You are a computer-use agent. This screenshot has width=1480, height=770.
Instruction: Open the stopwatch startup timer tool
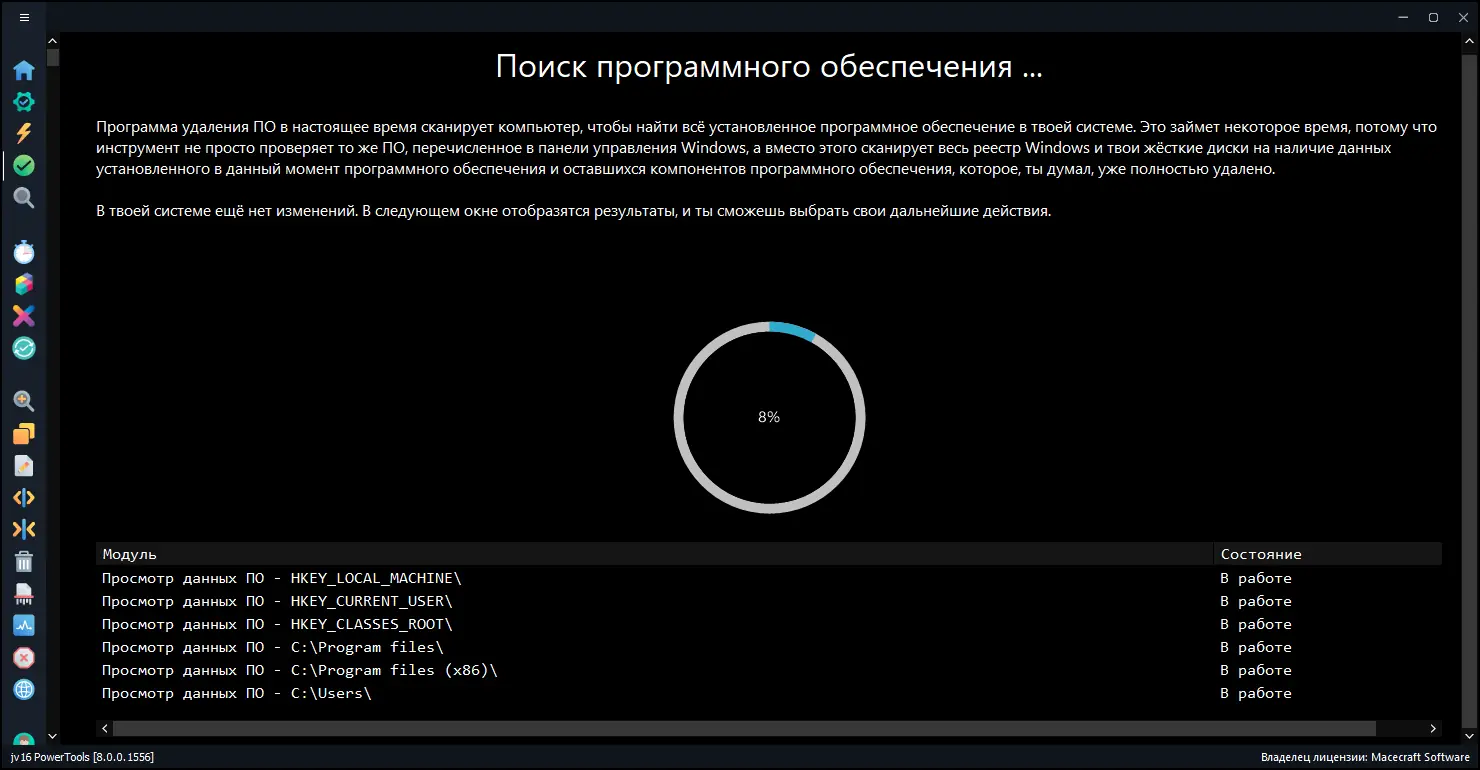24,252
